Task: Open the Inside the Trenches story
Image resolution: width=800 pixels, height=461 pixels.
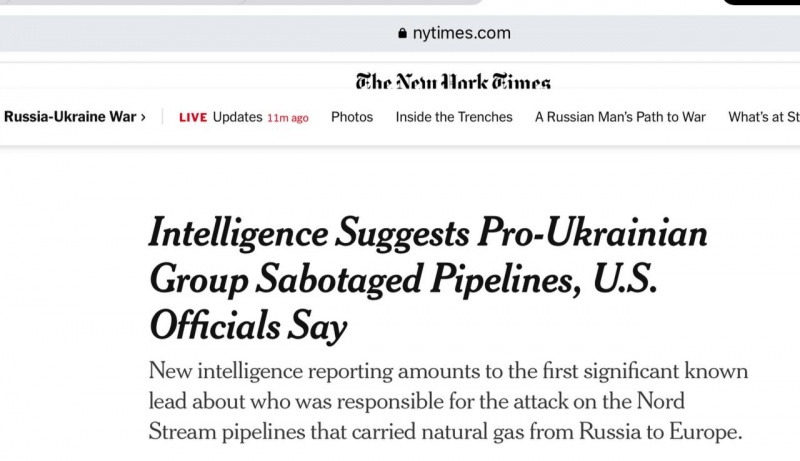Action: (454, 117)
